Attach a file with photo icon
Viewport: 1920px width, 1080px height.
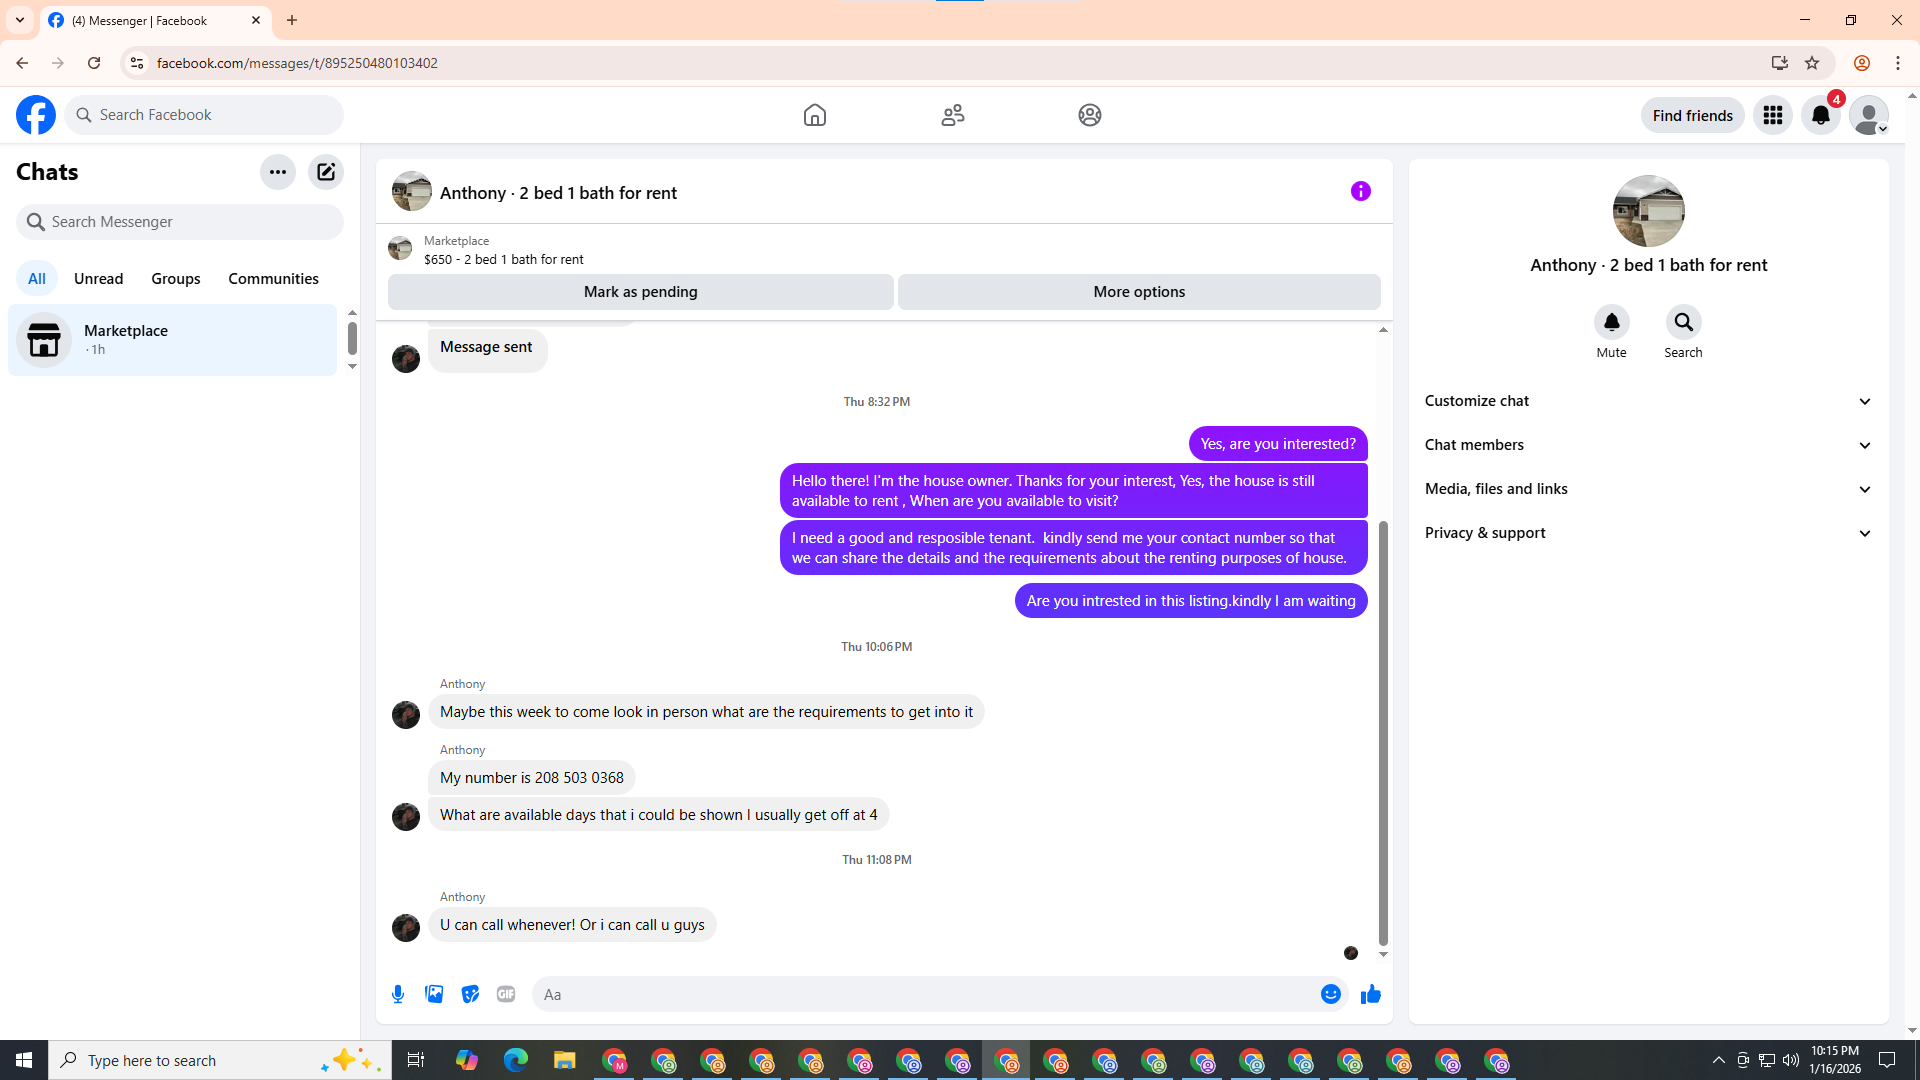pyautogui.click(x=434, y=994)
